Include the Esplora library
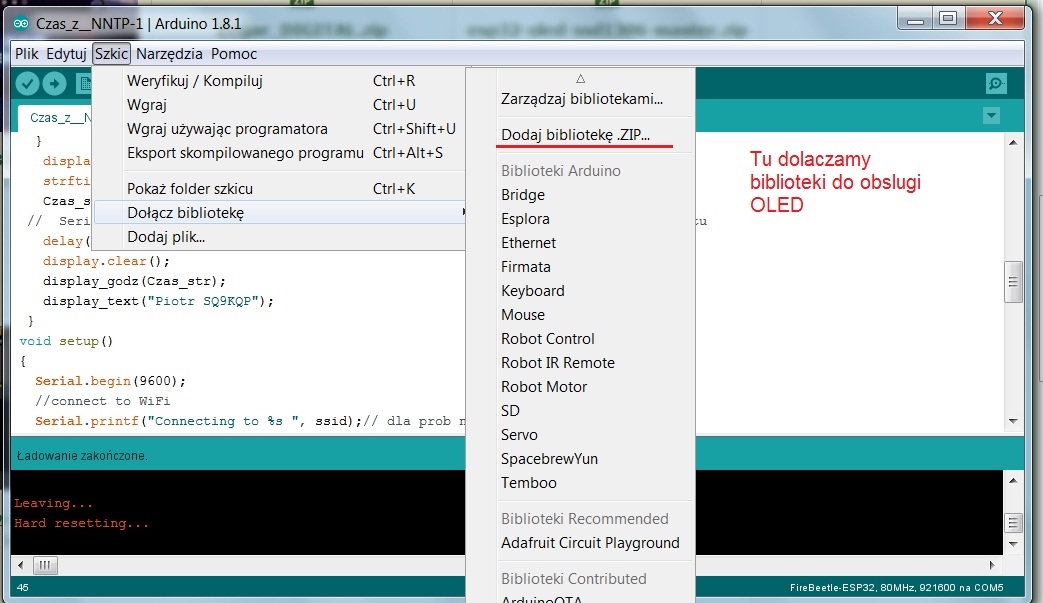 tap(581, 219)
